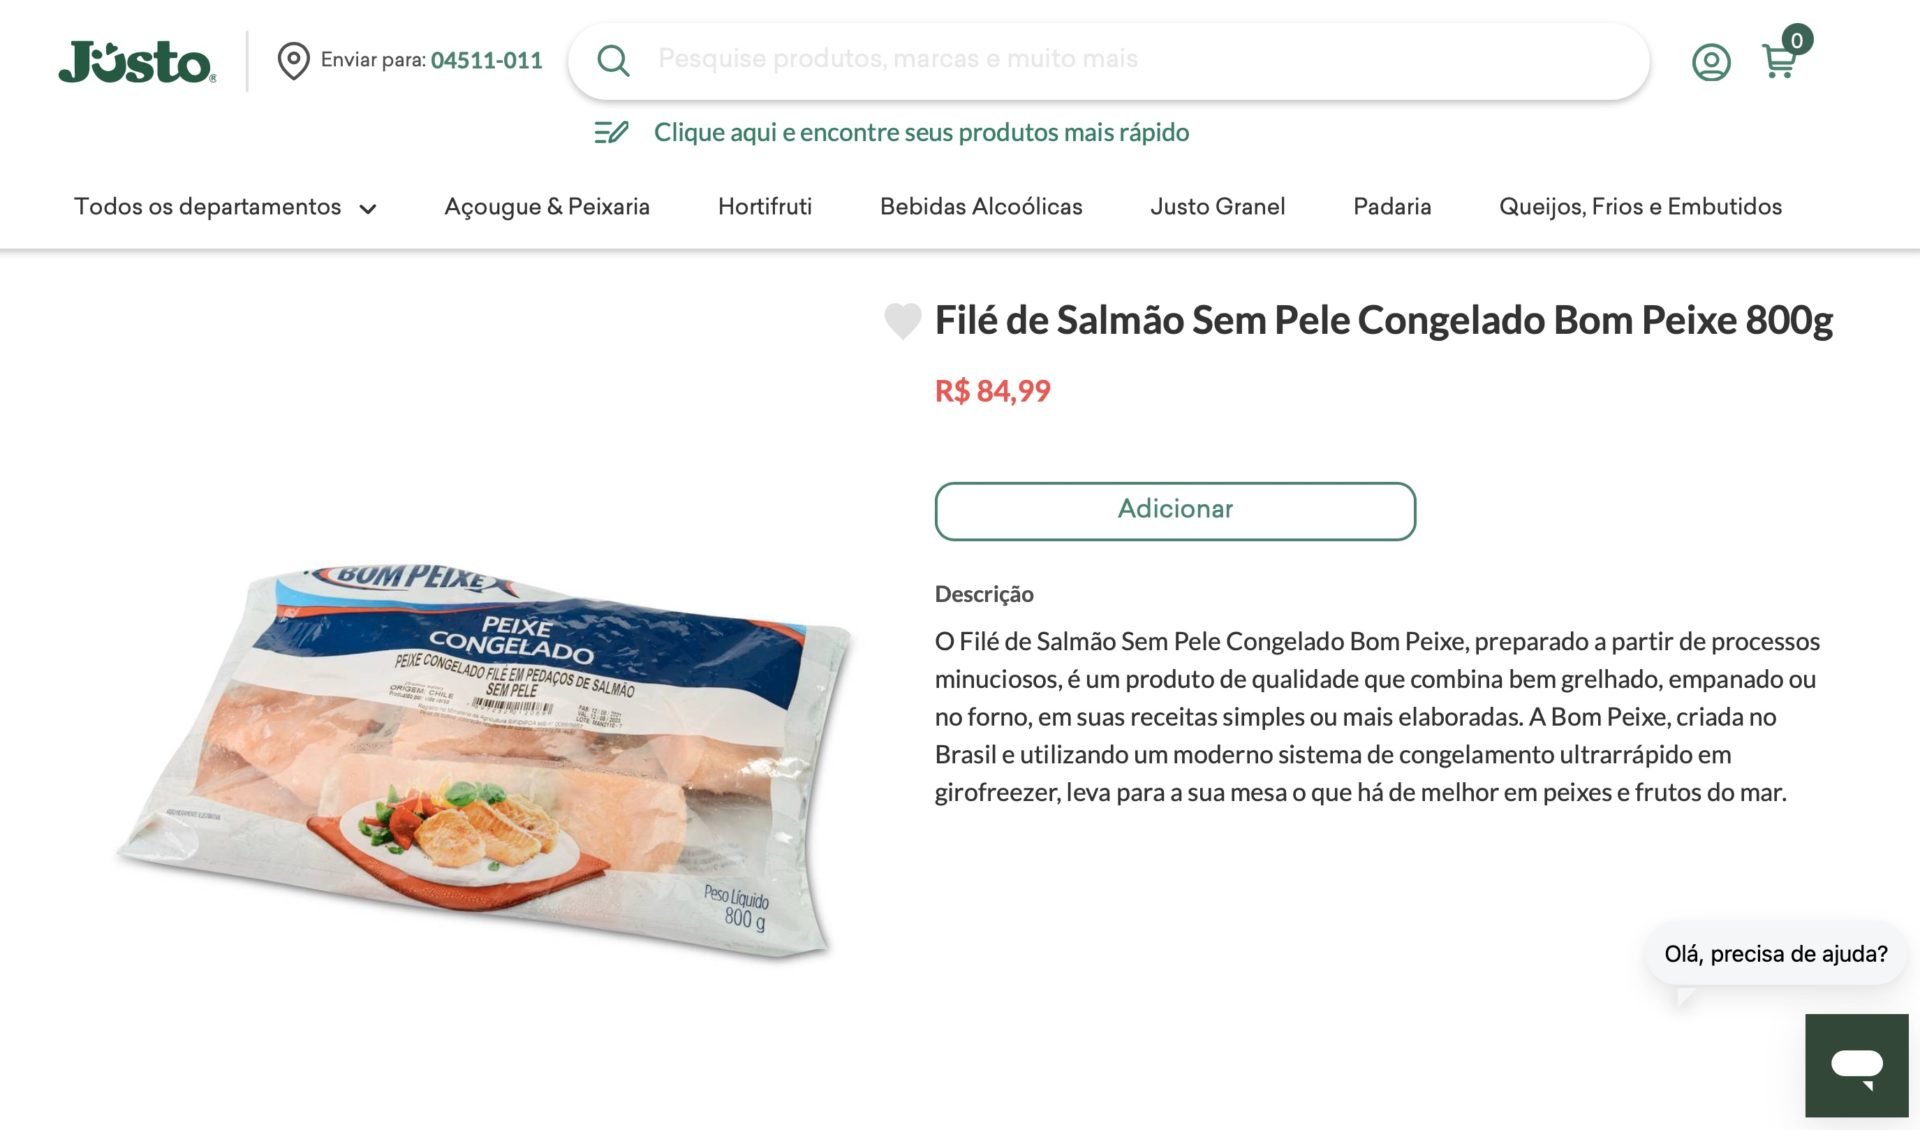
Task: Open Hortifruti category
Action: click(x=765, y=207)
